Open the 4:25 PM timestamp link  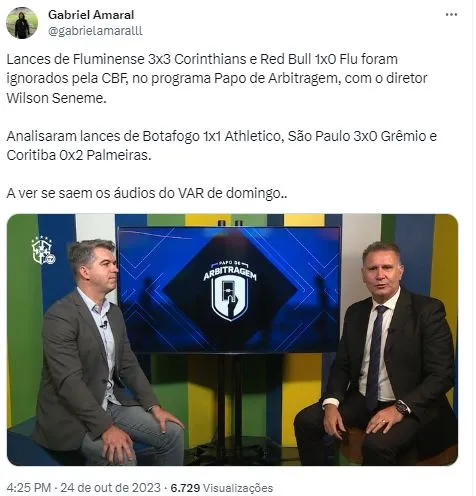click(29, 488)
